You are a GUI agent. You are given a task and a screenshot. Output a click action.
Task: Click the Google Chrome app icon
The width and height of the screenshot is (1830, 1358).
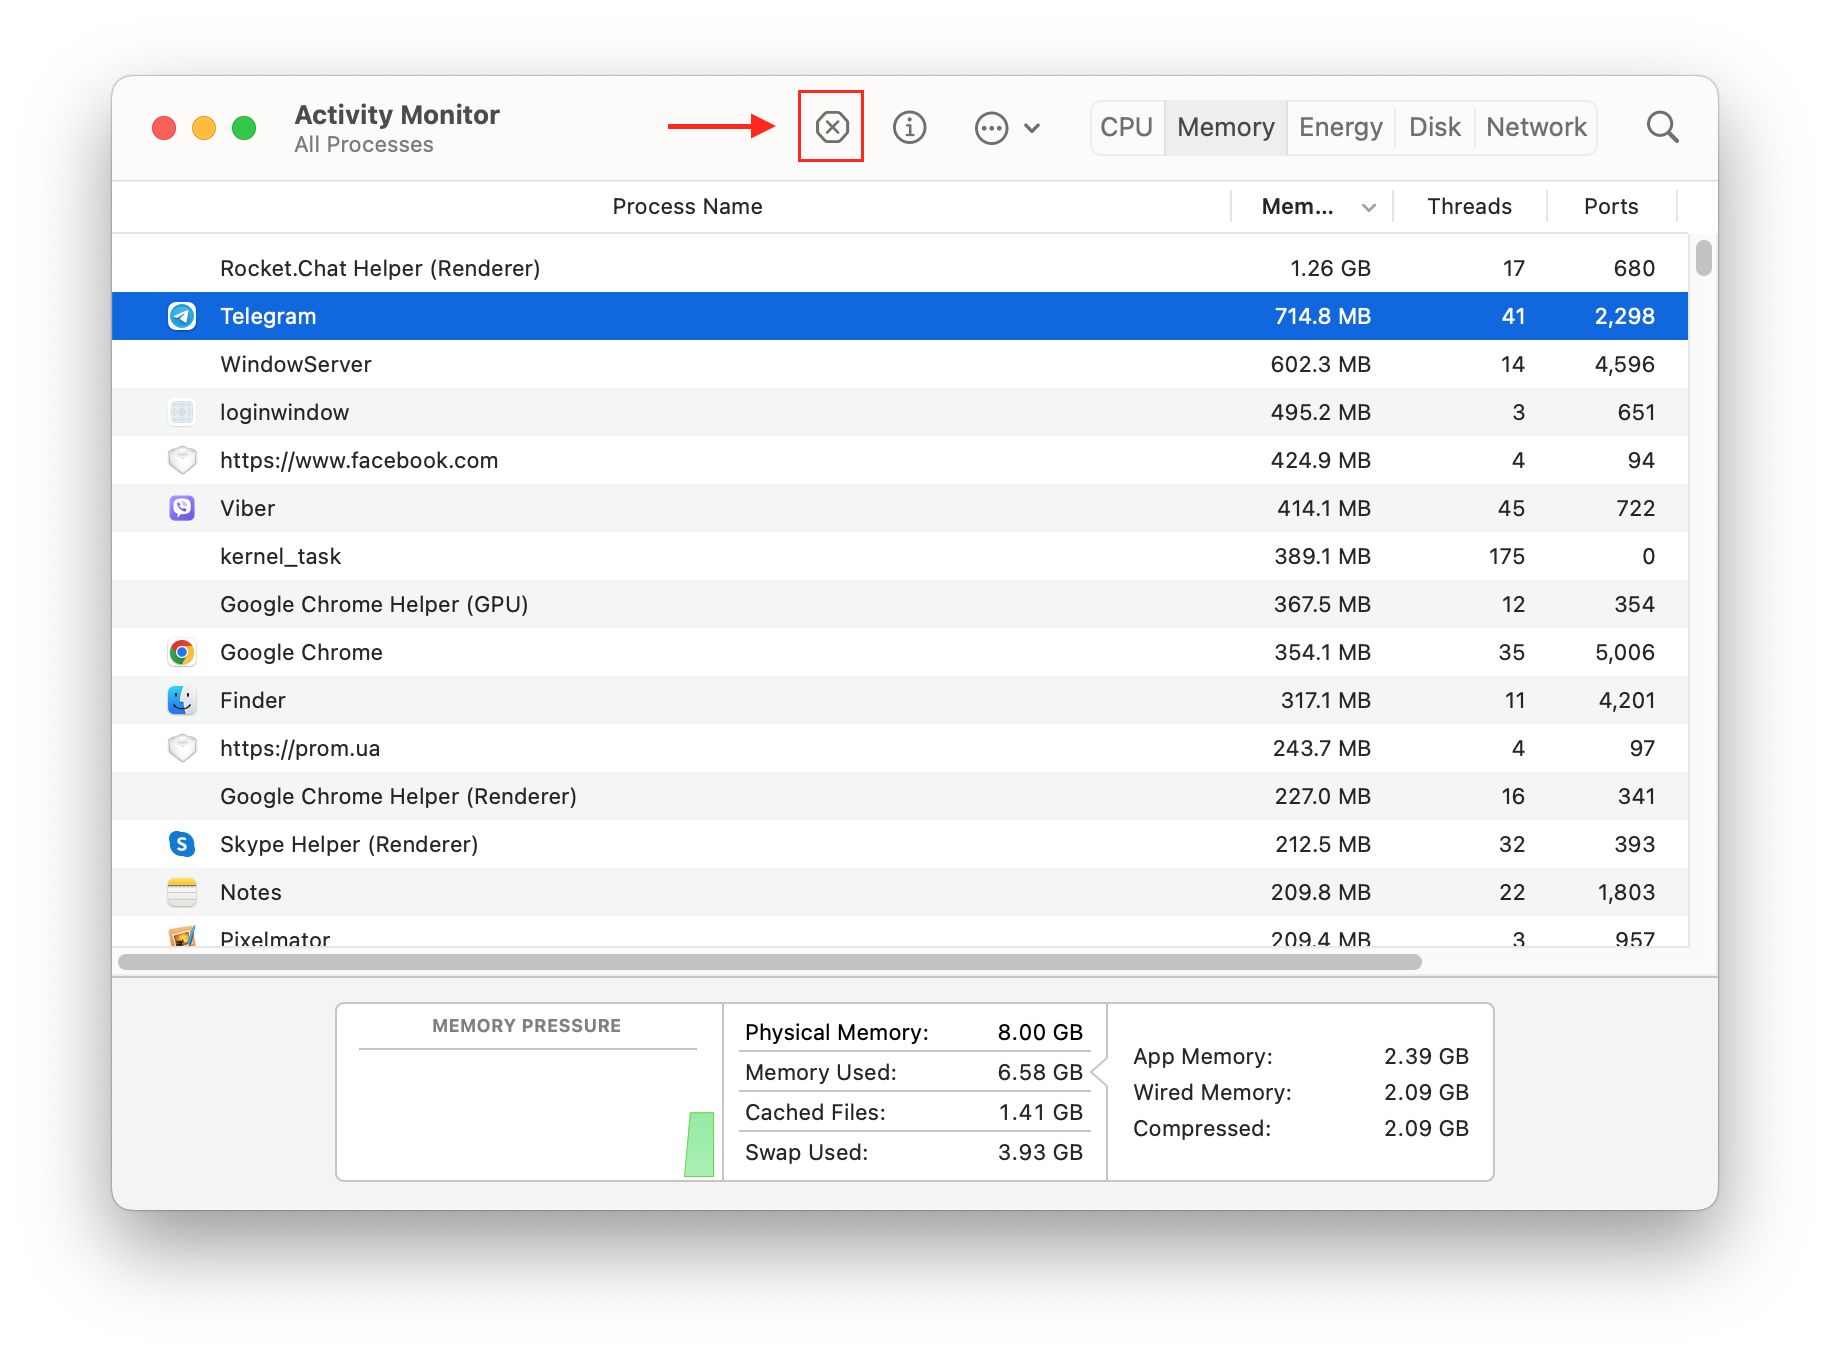pyautogui.click(x=182, y=652)
